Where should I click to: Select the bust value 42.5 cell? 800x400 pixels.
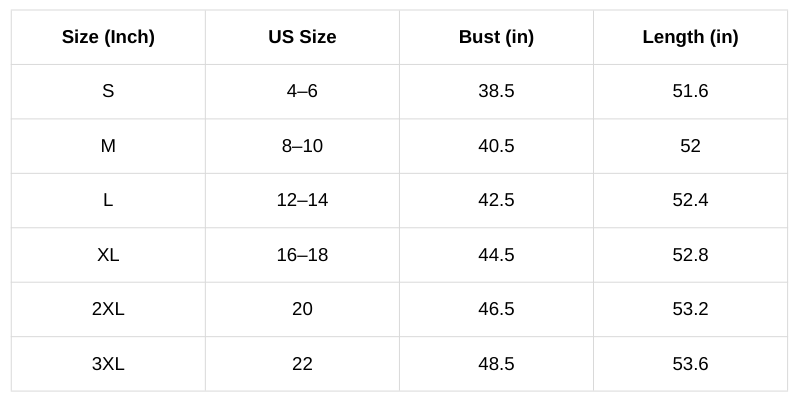[x=496, y=200]
